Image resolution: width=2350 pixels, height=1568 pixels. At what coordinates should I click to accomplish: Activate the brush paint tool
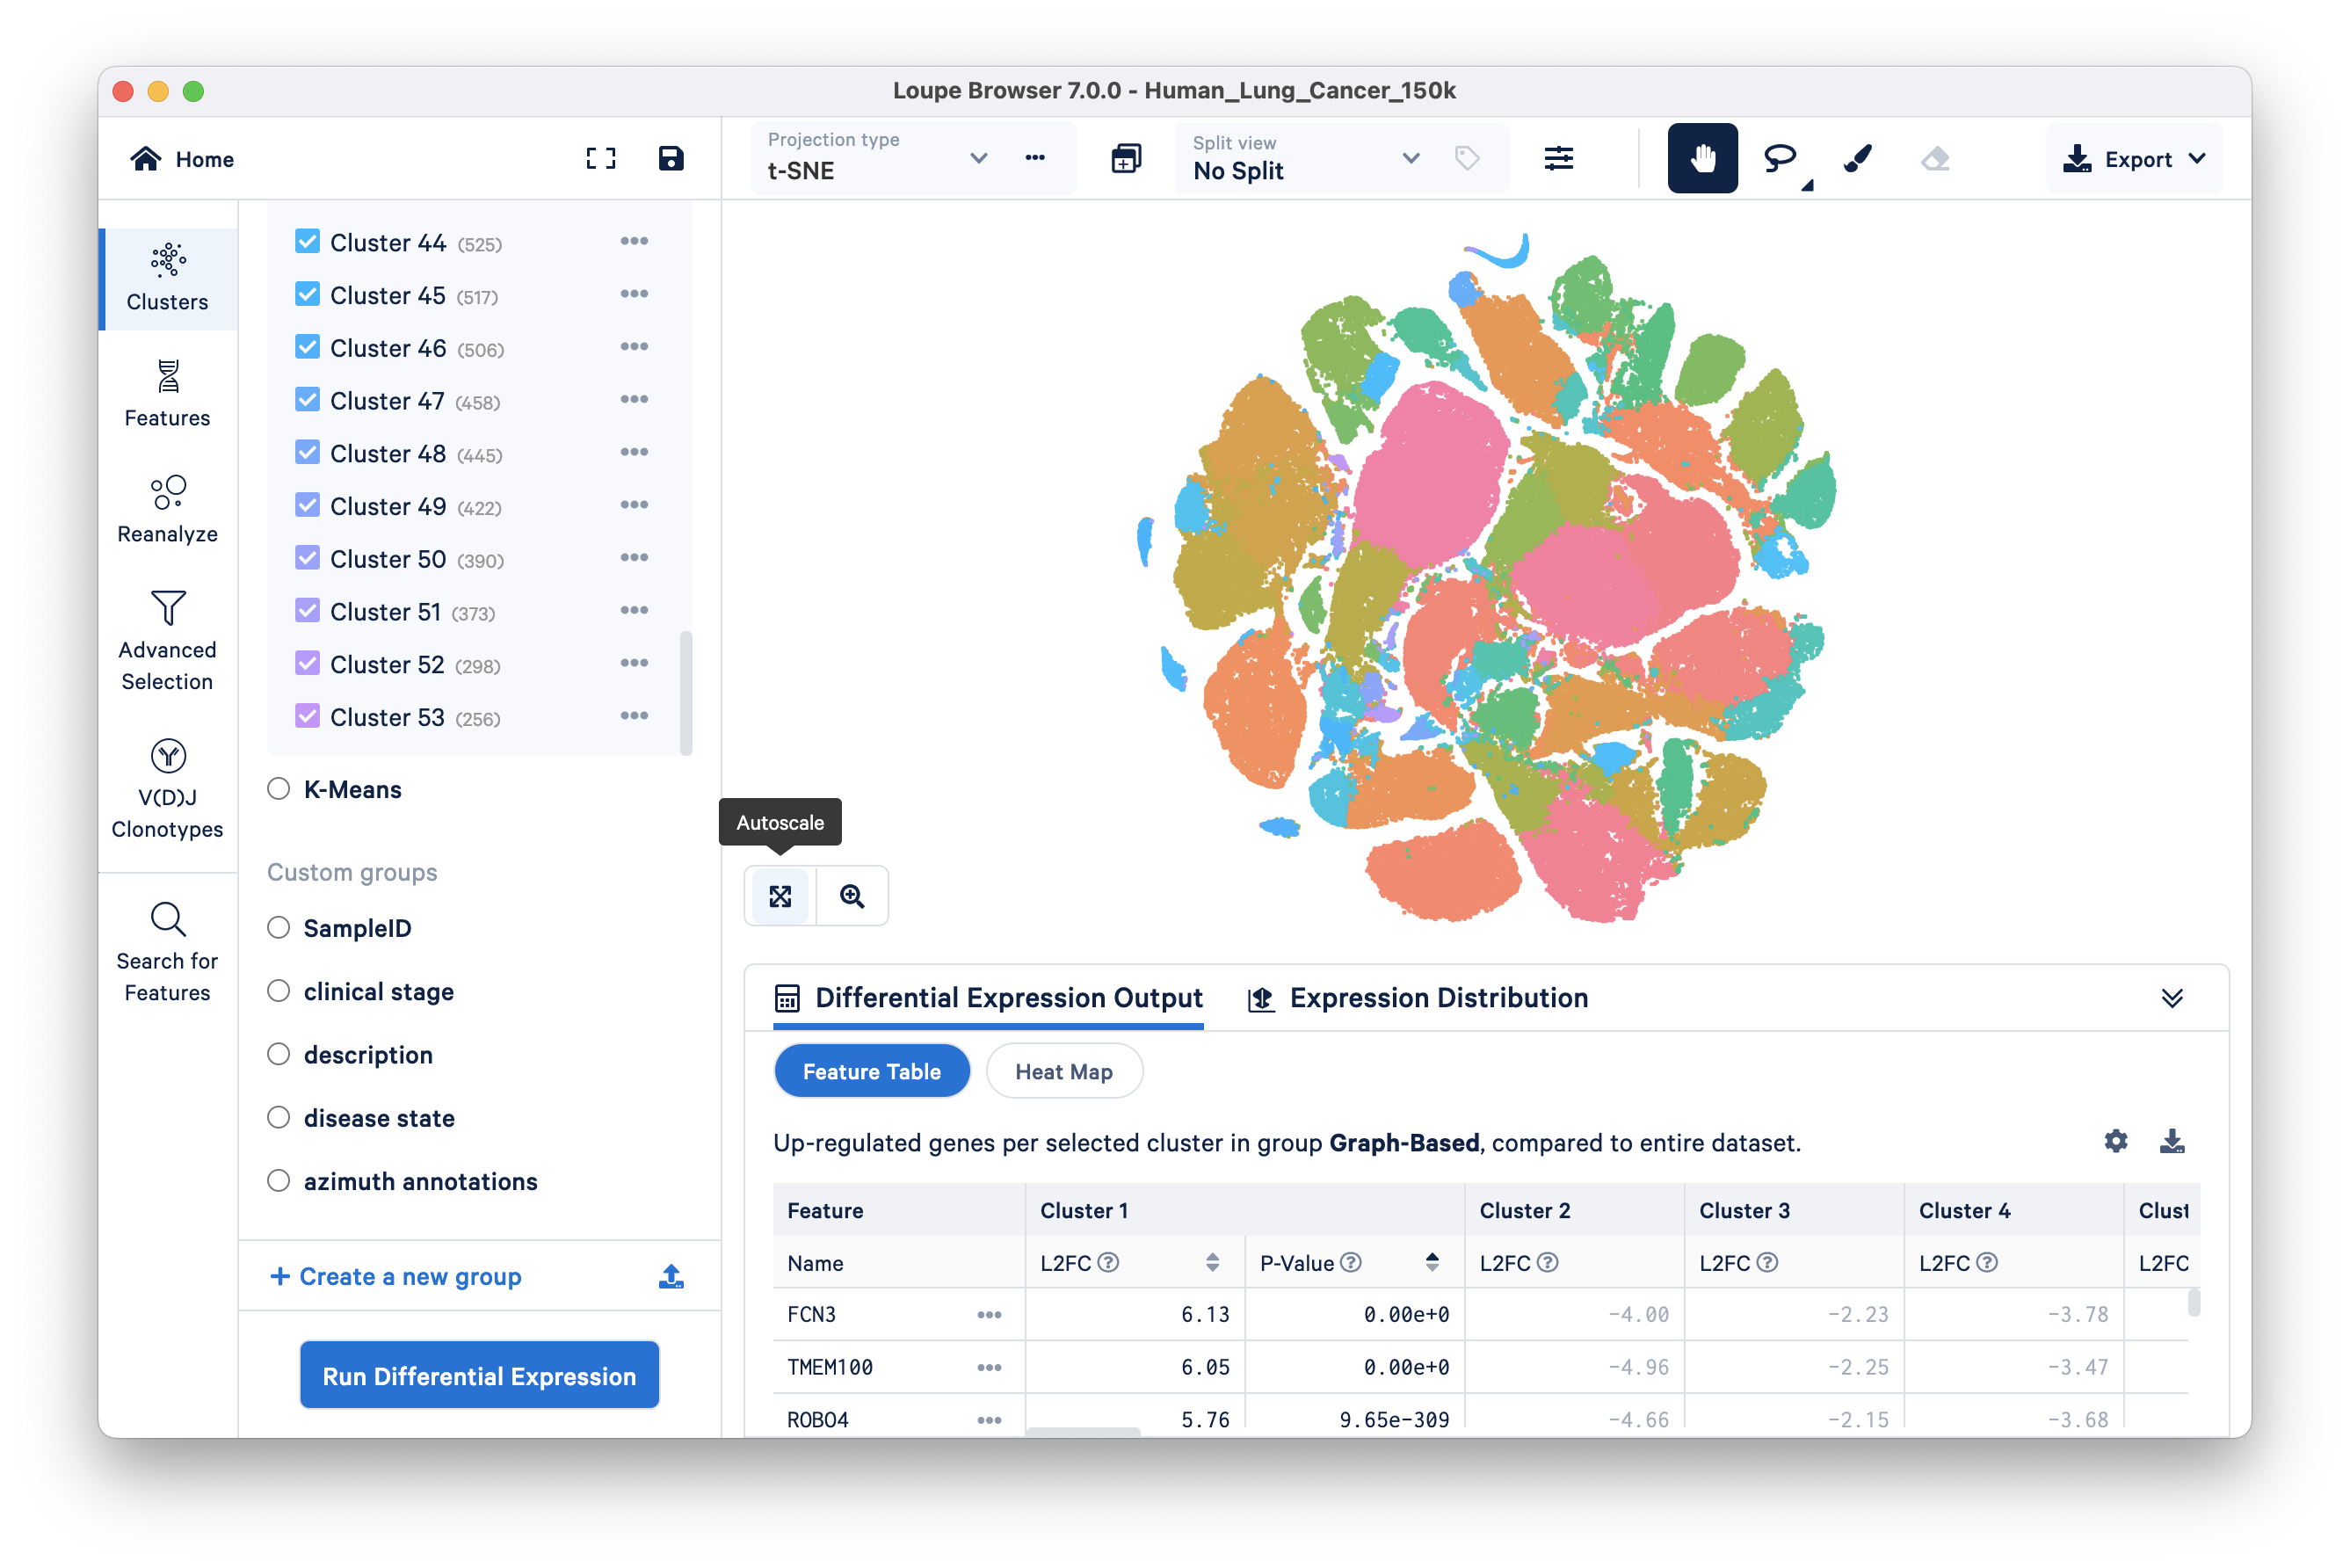(x=1857, y=158)
